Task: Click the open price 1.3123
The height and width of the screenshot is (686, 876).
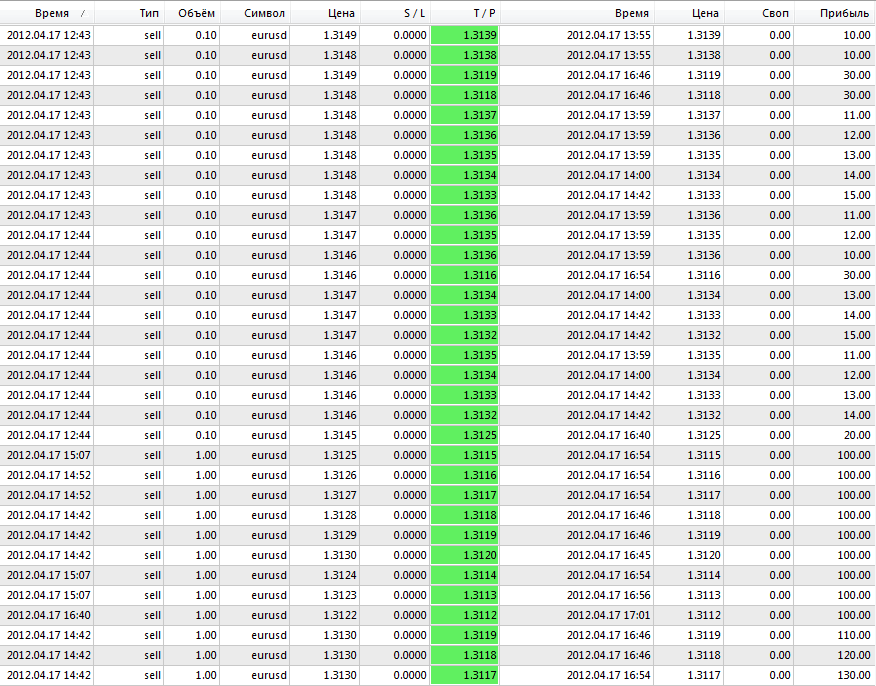Action: (x=340, y=595)
